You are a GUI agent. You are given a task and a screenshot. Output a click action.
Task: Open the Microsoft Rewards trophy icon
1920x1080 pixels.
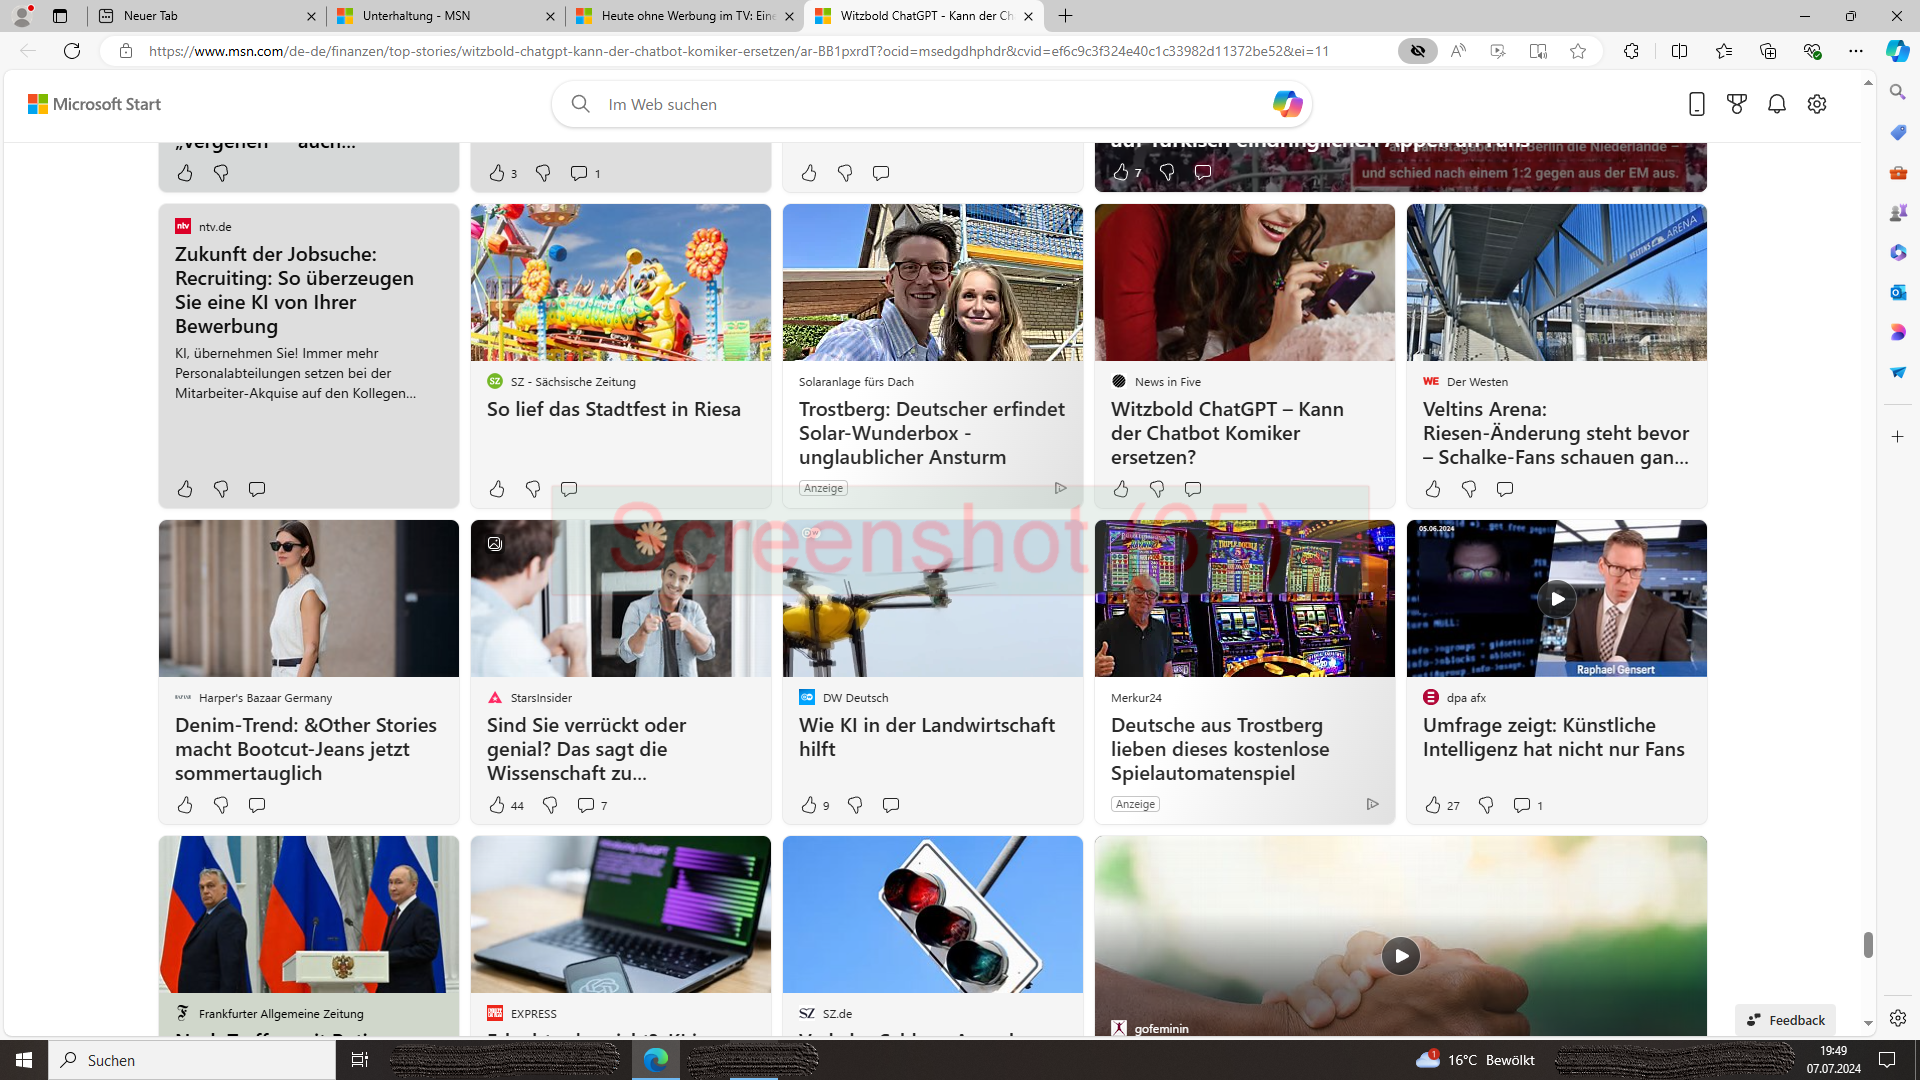(x=1737, y=104)
